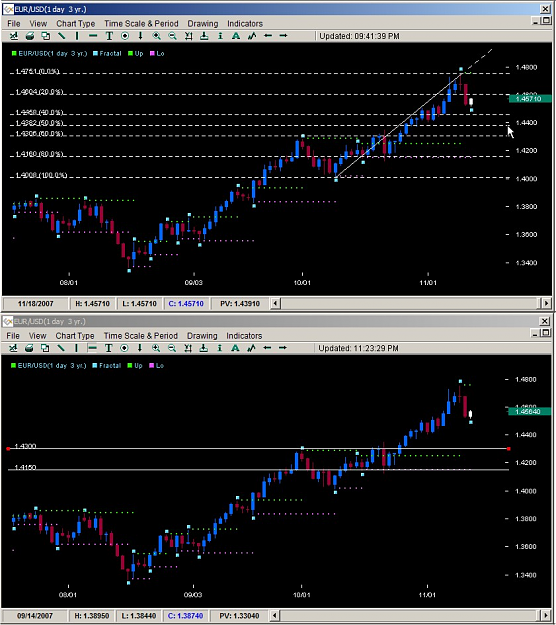The width and height of the screenshot is (556, 625).
Task: Open the View menu in the lower window
Action: 37,336
